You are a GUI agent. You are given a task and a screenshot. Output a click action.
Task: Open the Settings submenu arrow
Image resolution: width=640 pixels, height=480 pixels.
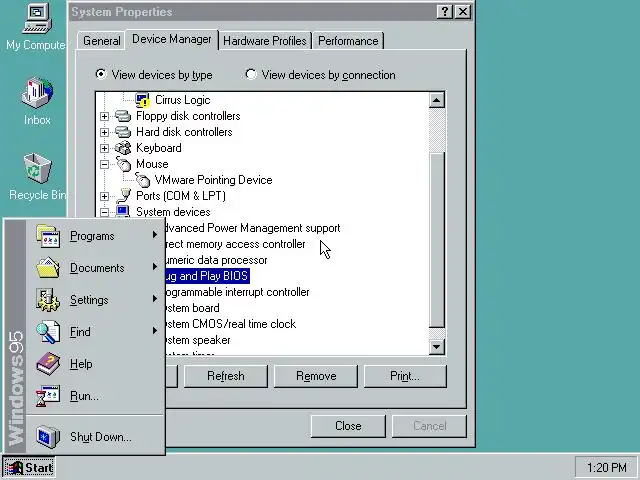point(155,298)
